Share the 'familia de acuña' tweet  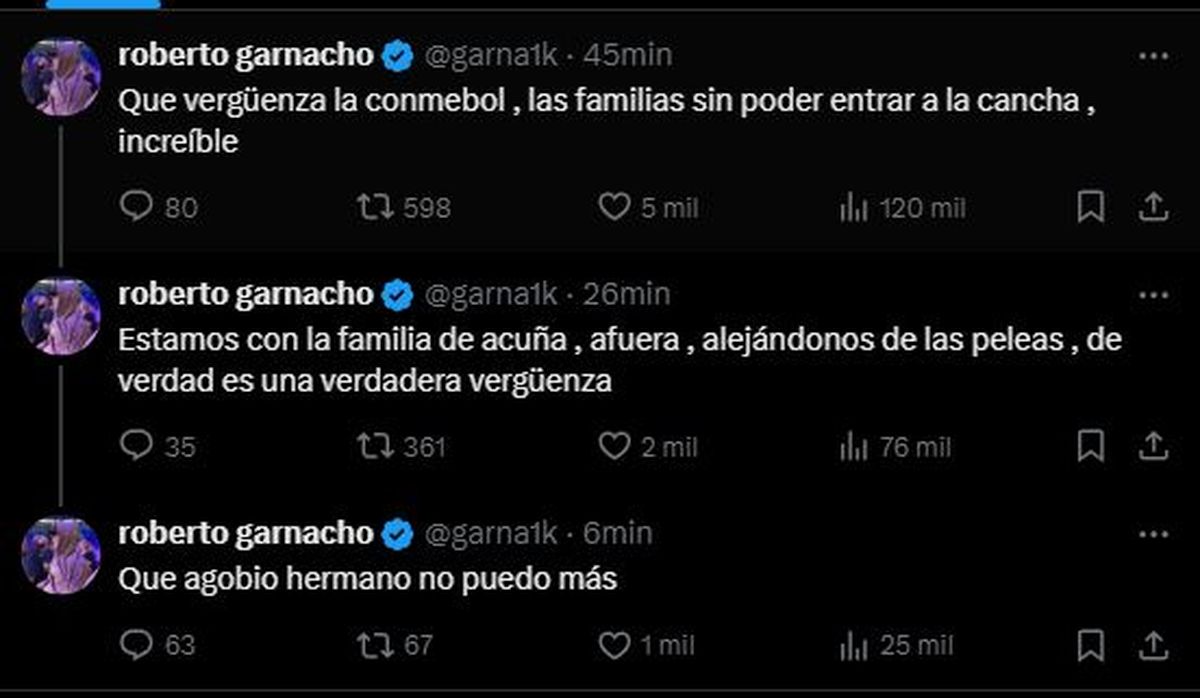click(1153, 445)
